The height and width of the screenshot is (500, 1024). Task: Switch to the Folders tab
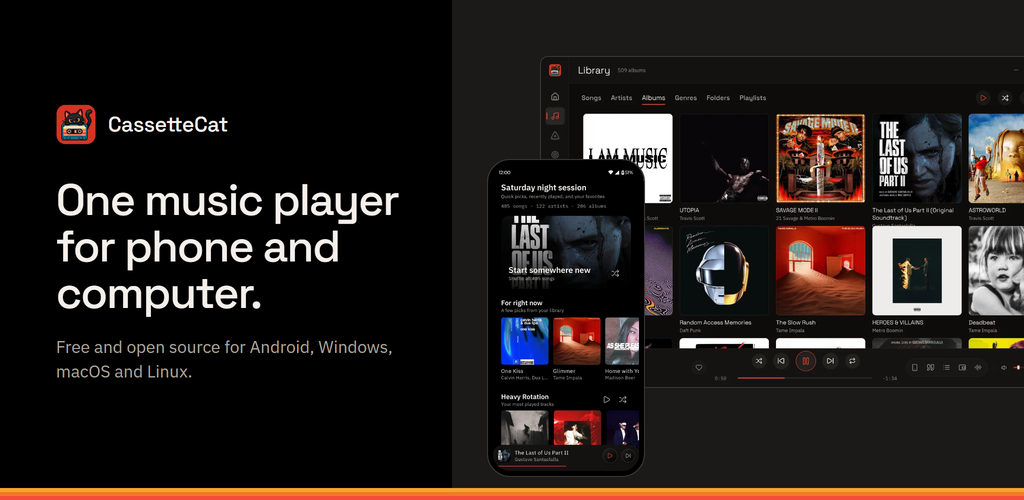718,98
